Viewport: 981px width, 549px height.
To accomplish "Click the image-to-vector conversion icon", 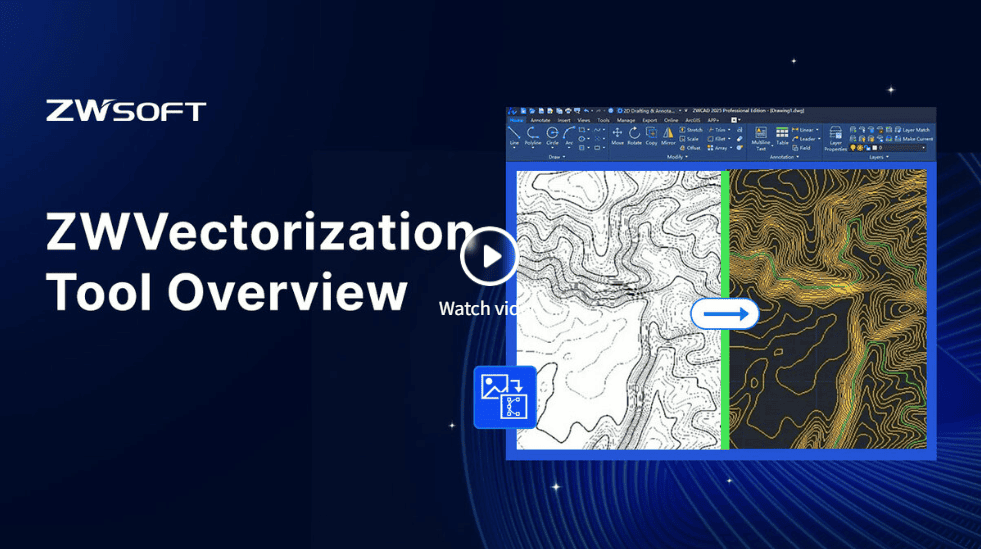I will [x=505, y=397].
